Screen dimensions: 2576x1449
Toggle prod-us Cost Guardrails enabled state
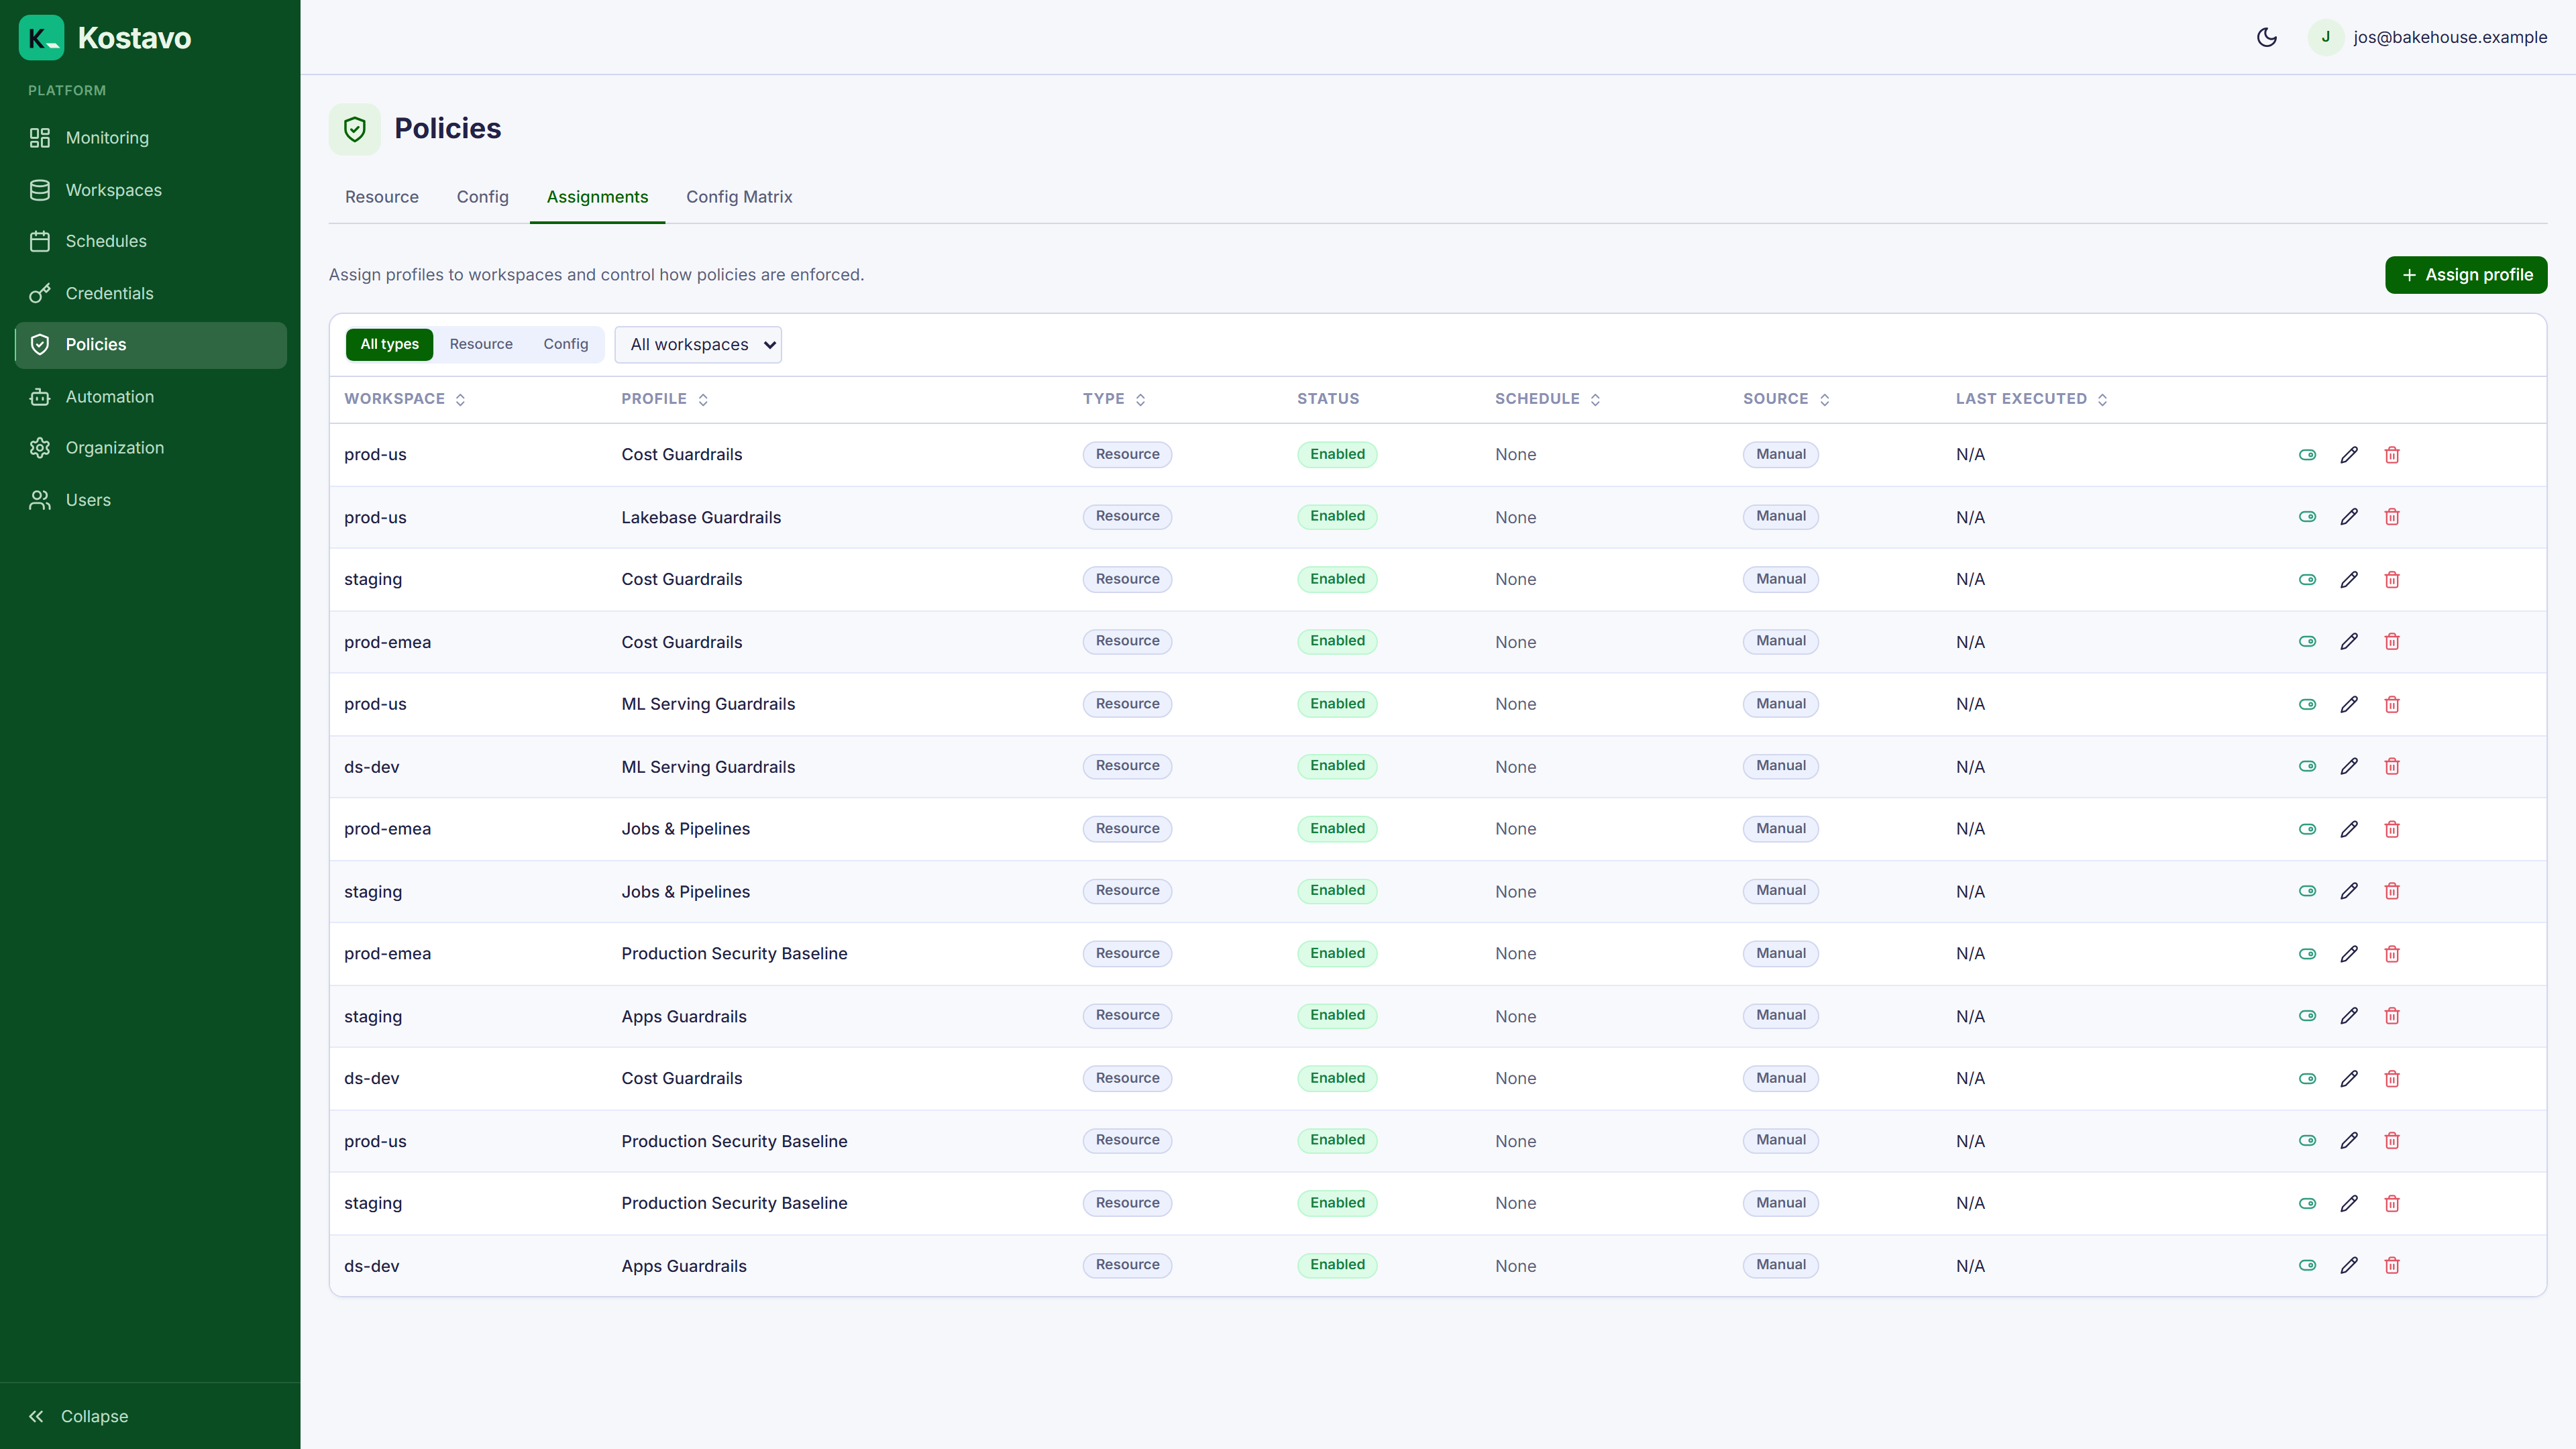pos(2307,455)
